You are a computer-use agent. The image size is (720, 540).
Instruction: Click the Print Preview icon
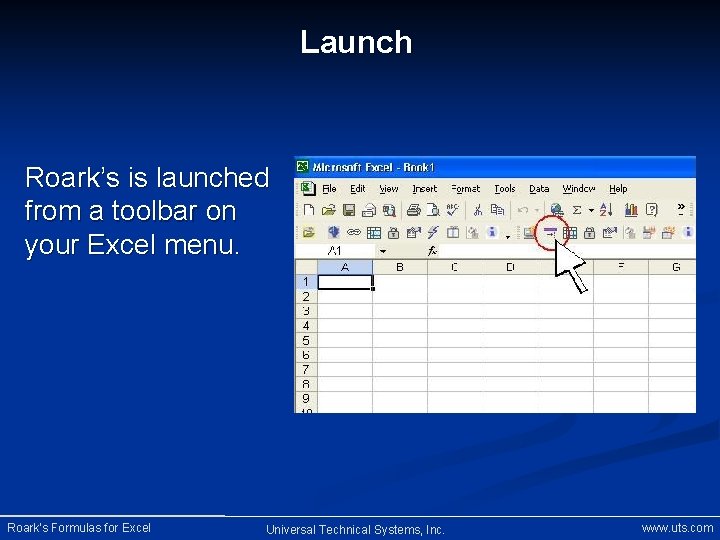click(x=433, y=210)
